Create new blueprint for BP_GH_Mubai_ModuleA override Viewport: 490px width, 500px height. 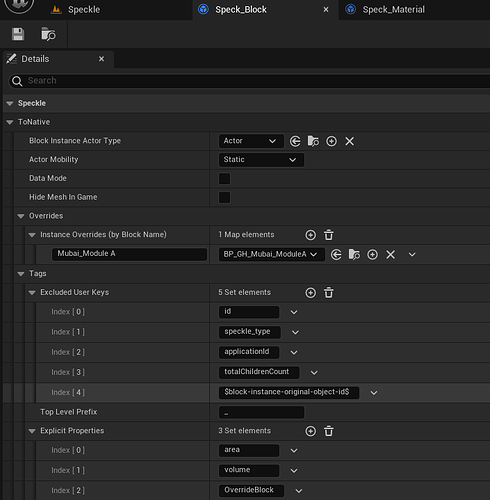pos(372,255)
